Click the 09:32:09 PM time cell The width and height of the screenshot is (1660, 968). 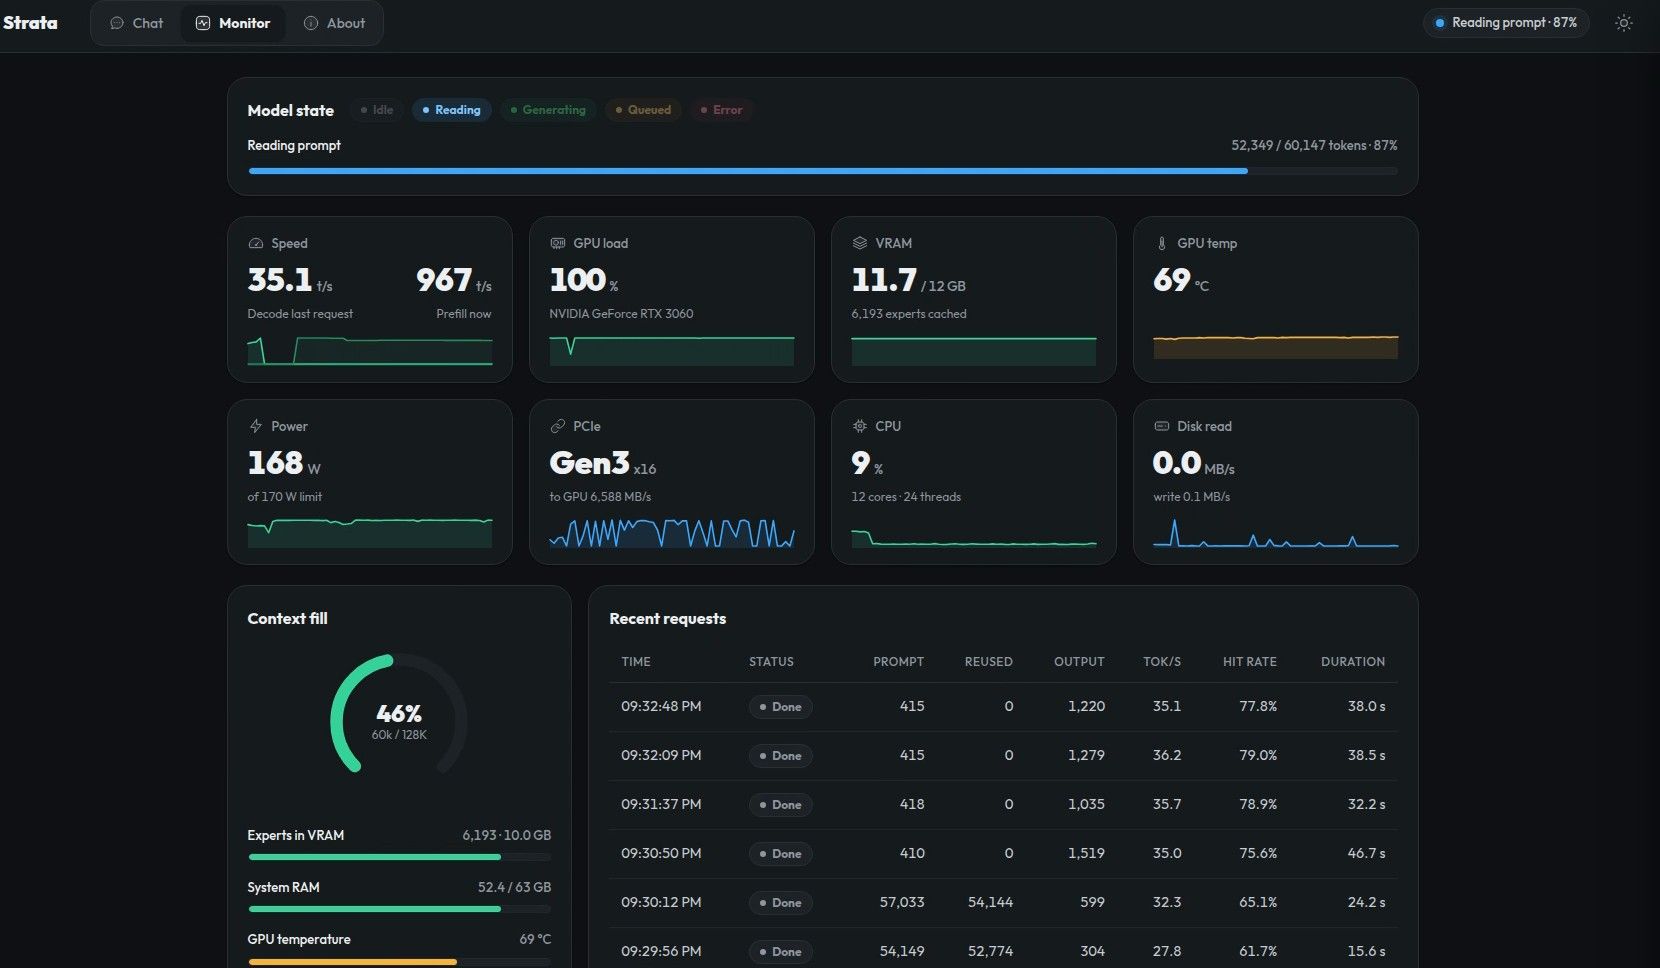[661, 756]
